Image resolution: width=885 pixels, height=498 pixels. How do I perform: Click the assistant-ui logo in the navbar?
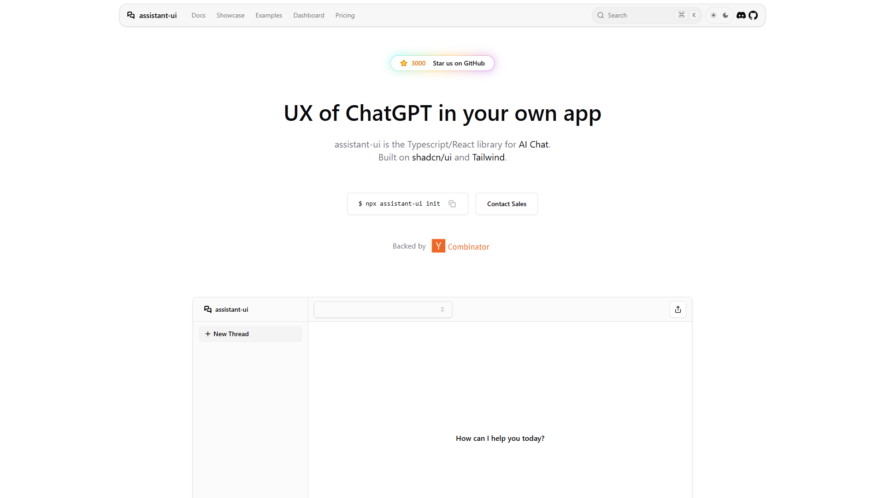tap(152, 15)
